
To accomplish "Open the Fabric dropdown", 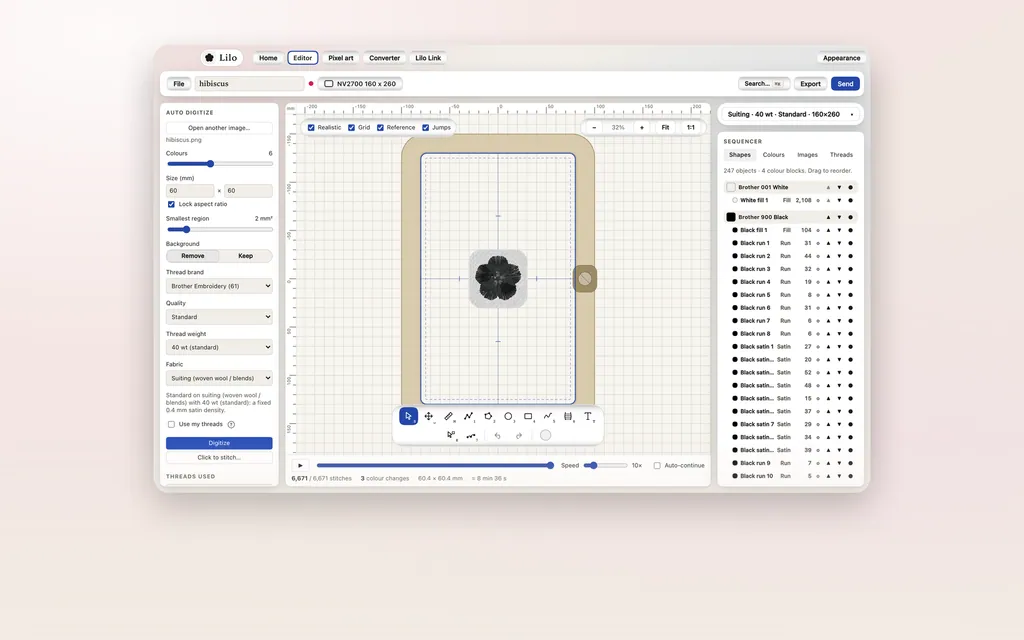I will point(219,378).
